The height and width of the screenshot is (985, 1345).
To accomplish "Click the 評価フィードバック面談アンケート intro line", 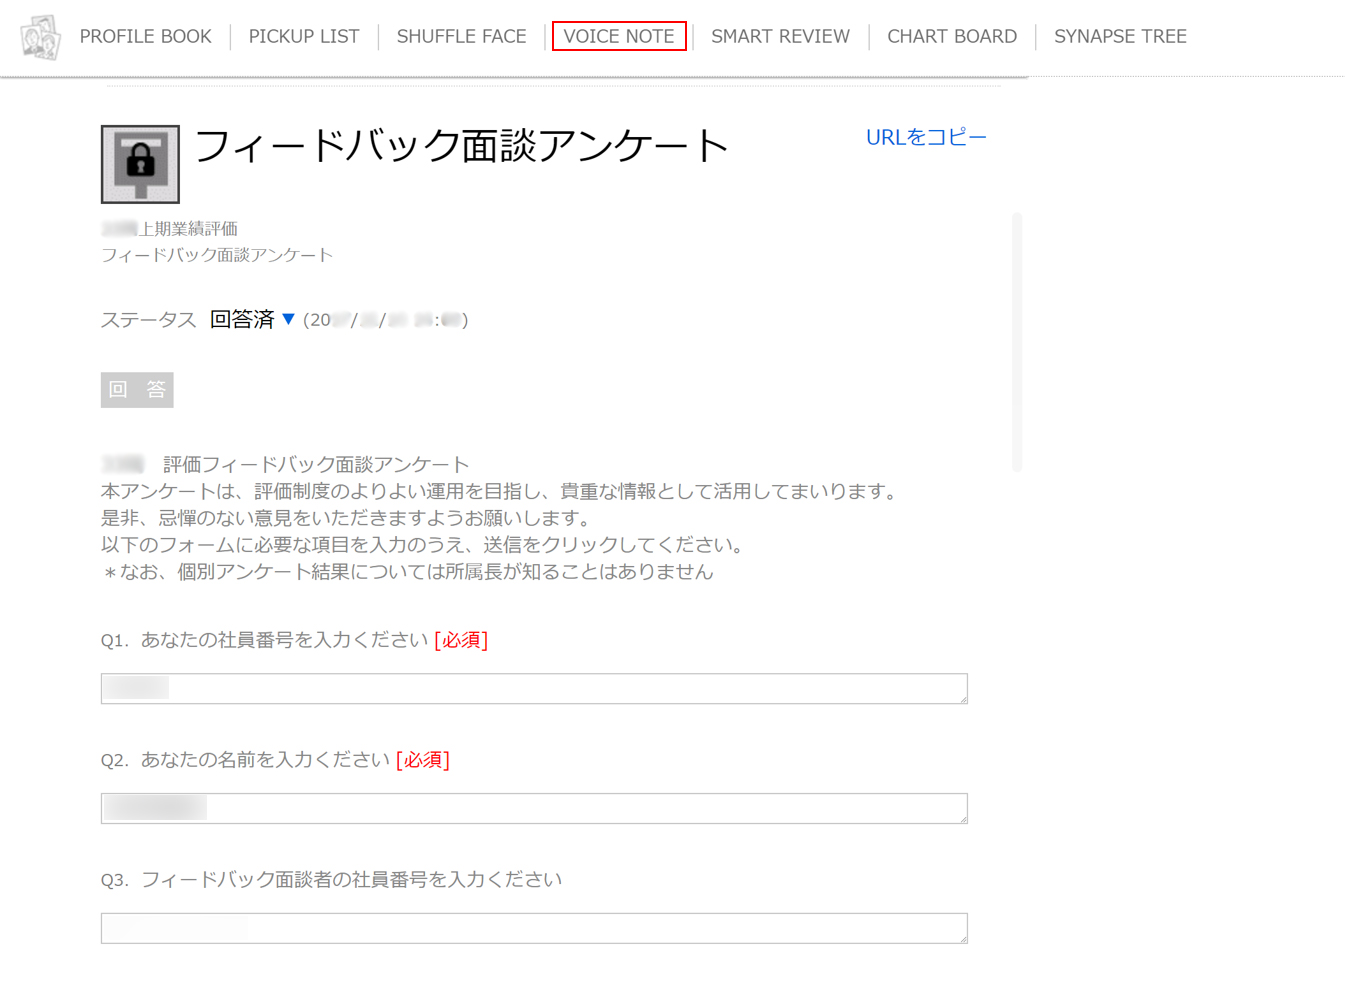I will point(316,464).
